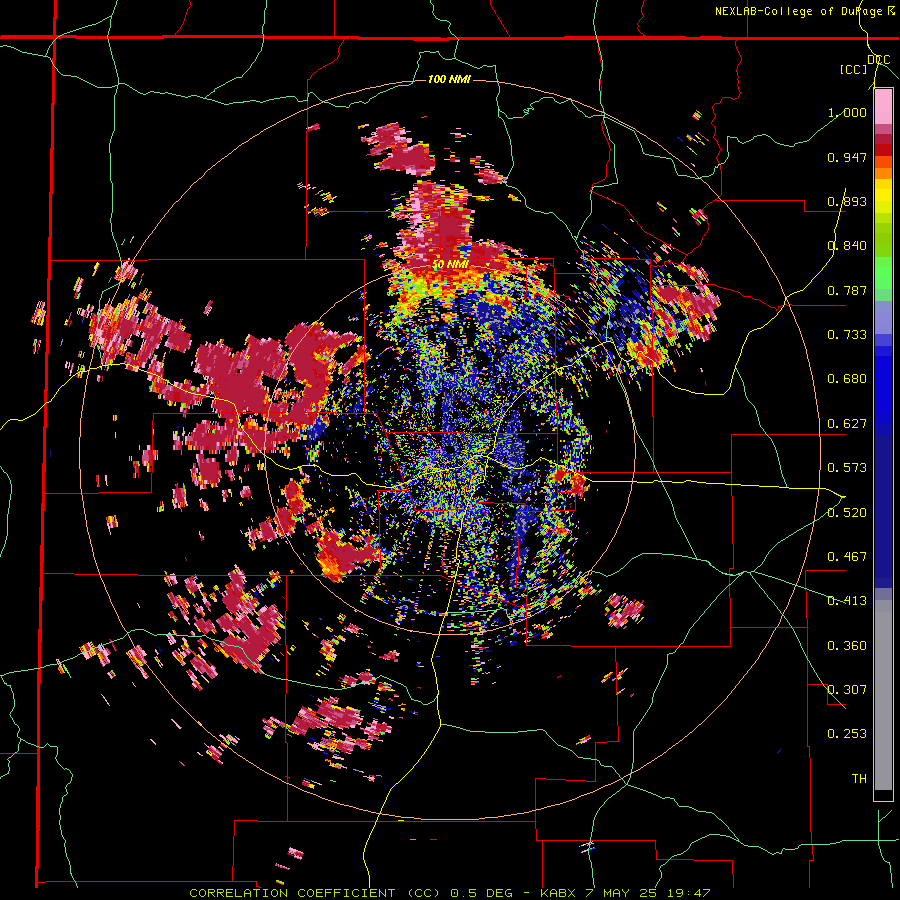
Task: Select the 0.947 scale value
Action: pyautogui.click(x=847, y=157)
